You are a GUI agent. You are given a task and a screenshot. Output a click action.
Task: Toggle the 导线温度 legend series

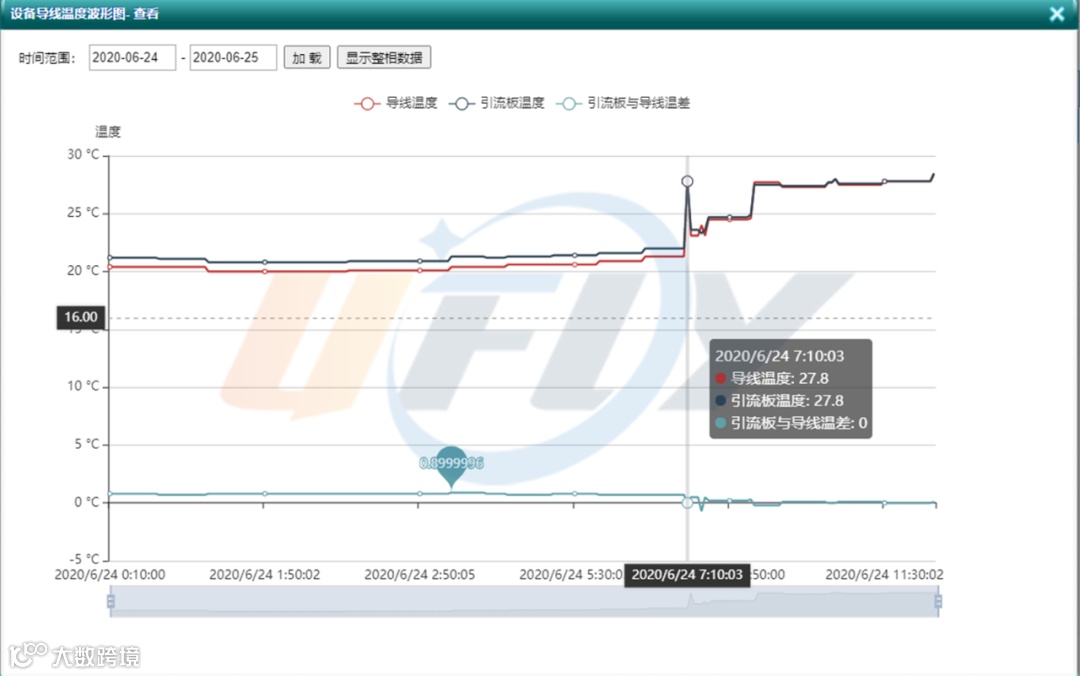396,103
